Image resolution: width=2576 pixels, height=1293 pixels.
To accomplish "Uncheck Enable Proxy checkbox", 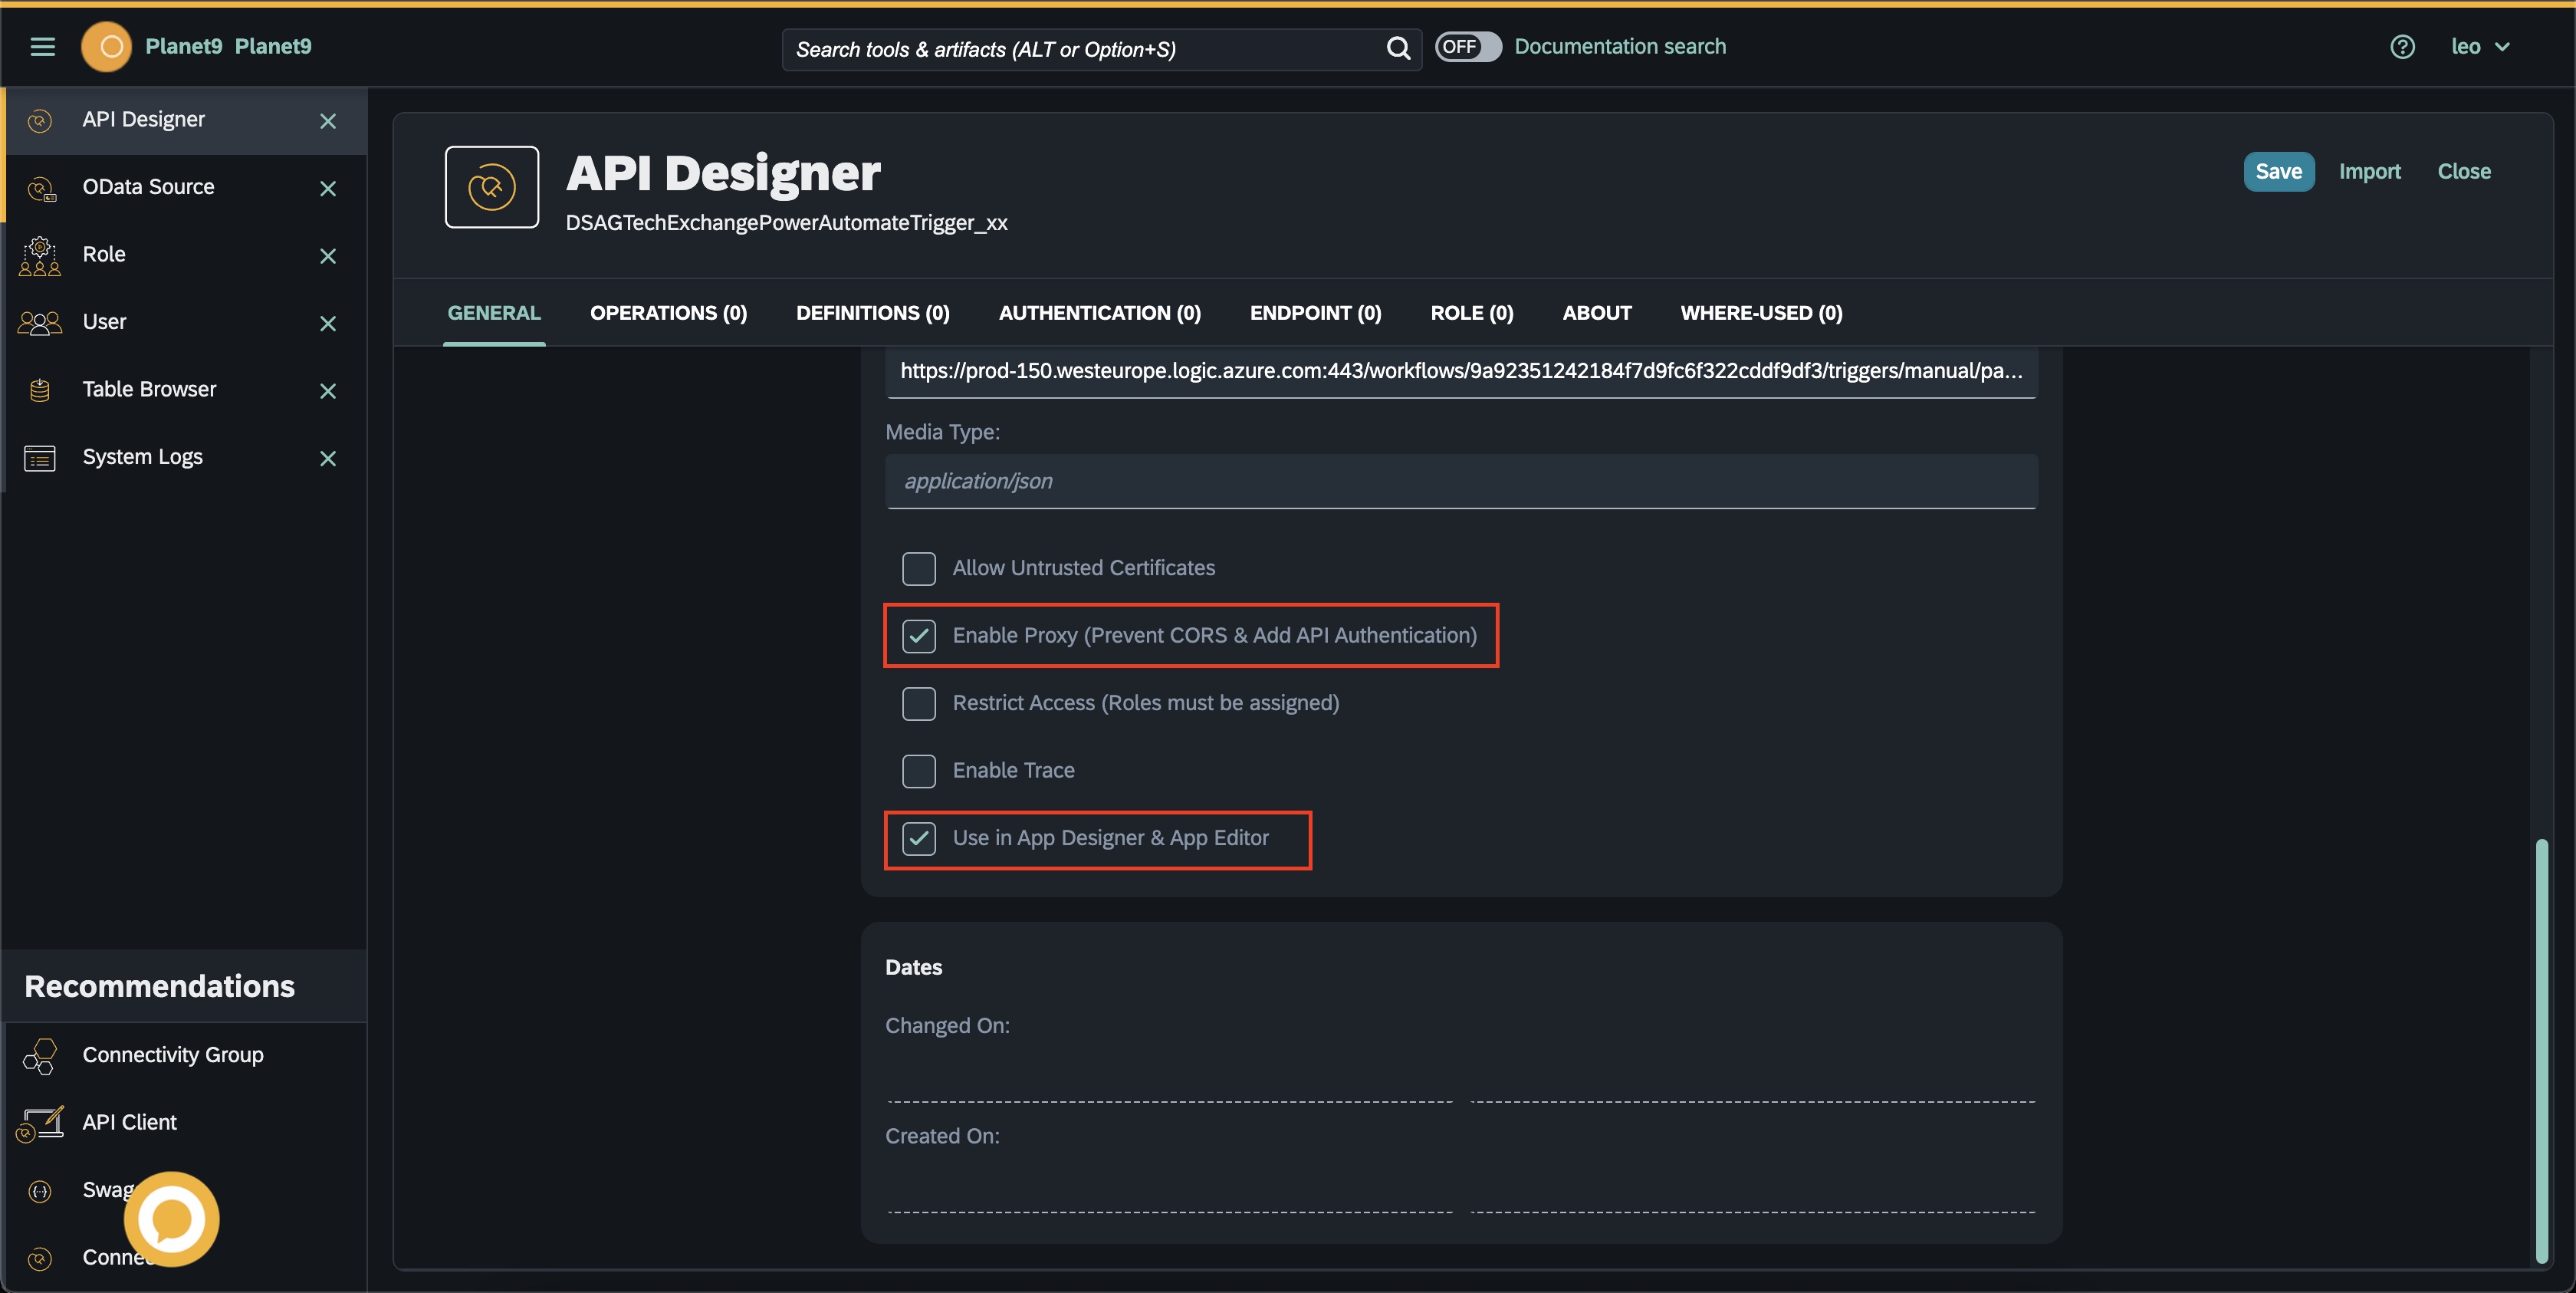I will 918,636.
